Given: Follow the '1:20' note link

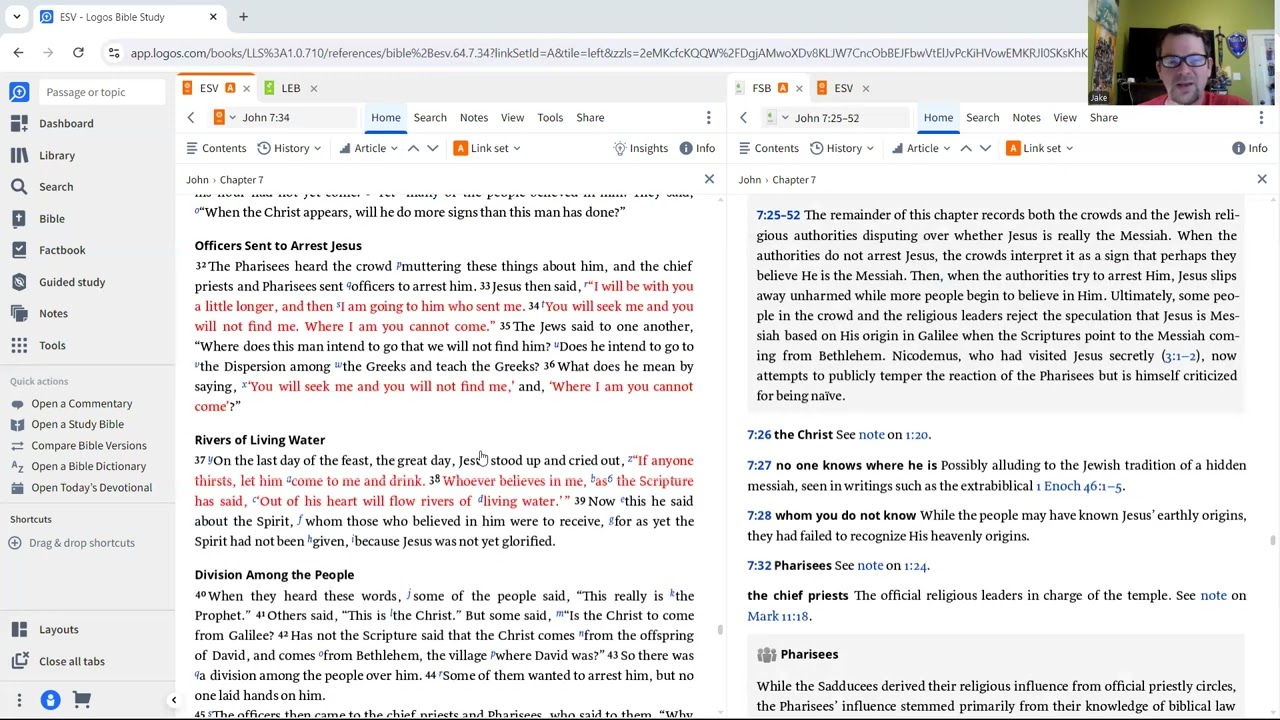Looking at the screenshot, I should tap(916, 435).
